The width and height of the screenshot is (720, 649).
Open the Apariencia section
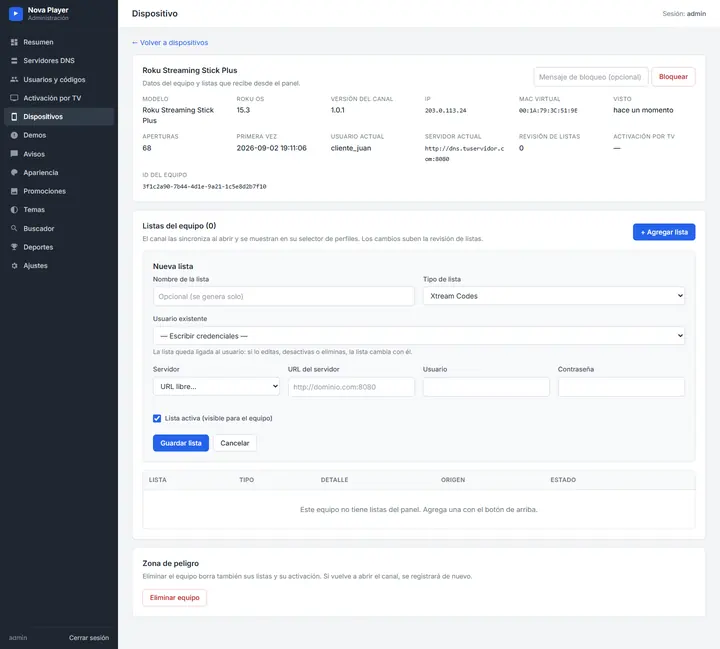59,172
